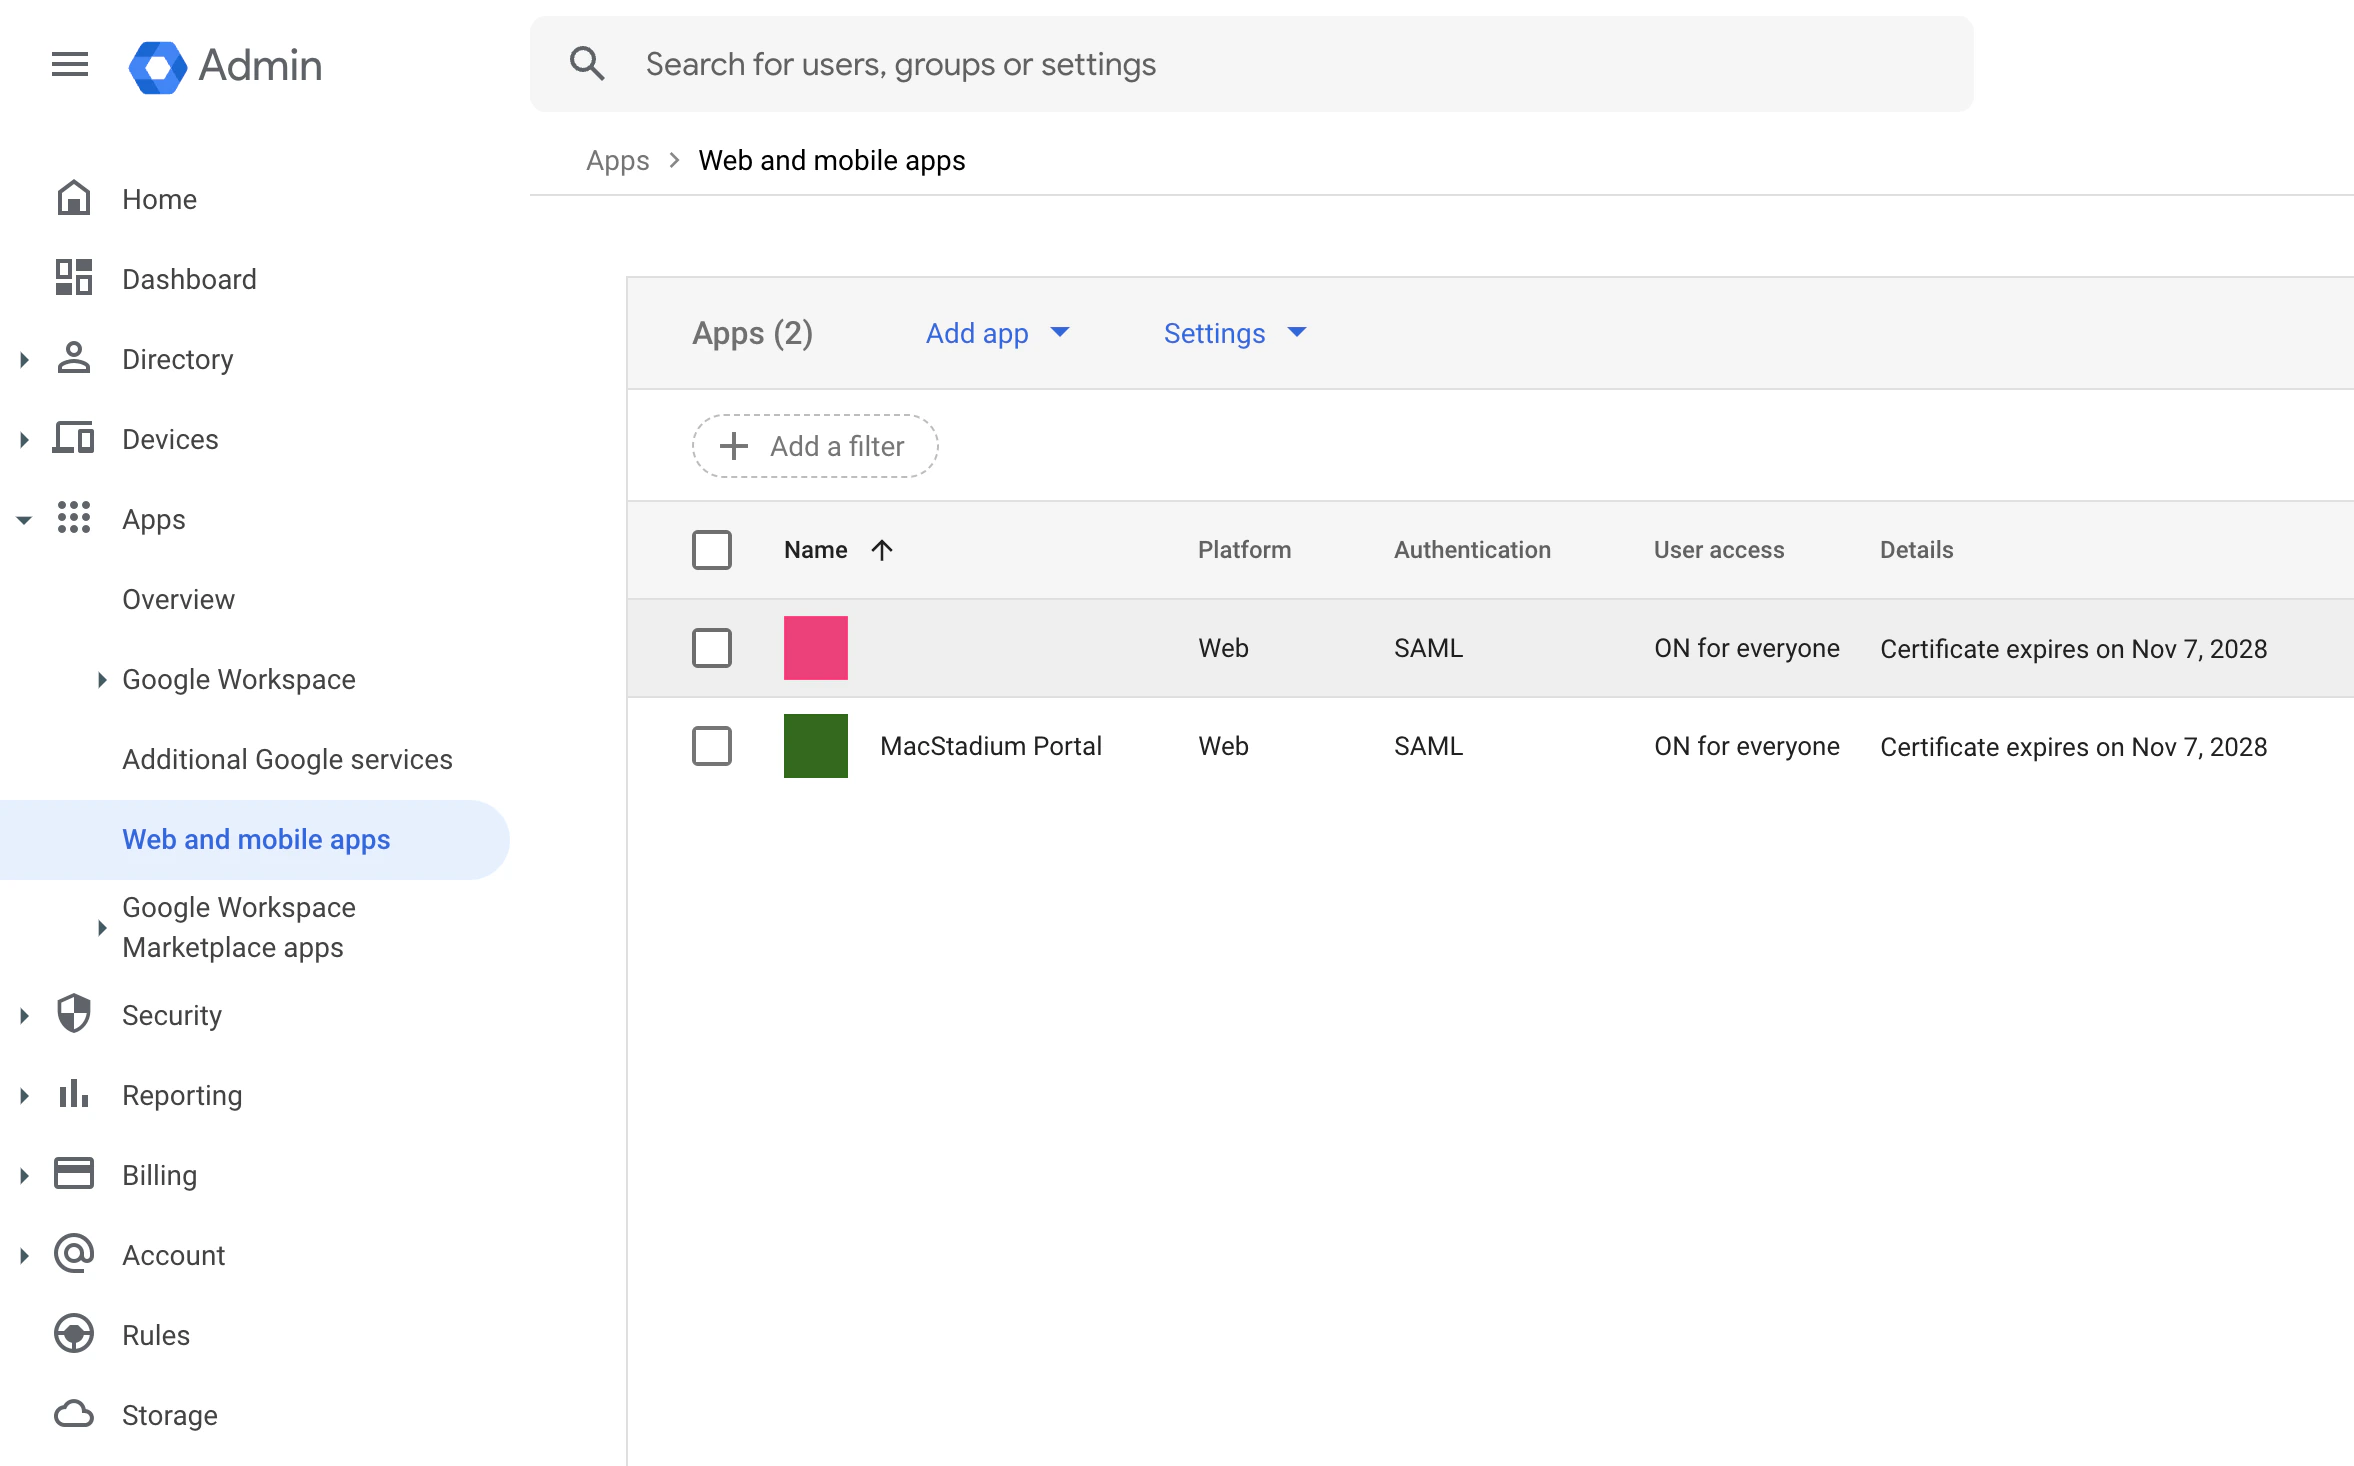Screen dimensions: 2354x1466
Task: Click the Billing card icon
Action: pyautogui.click(x=74, y=1174)
